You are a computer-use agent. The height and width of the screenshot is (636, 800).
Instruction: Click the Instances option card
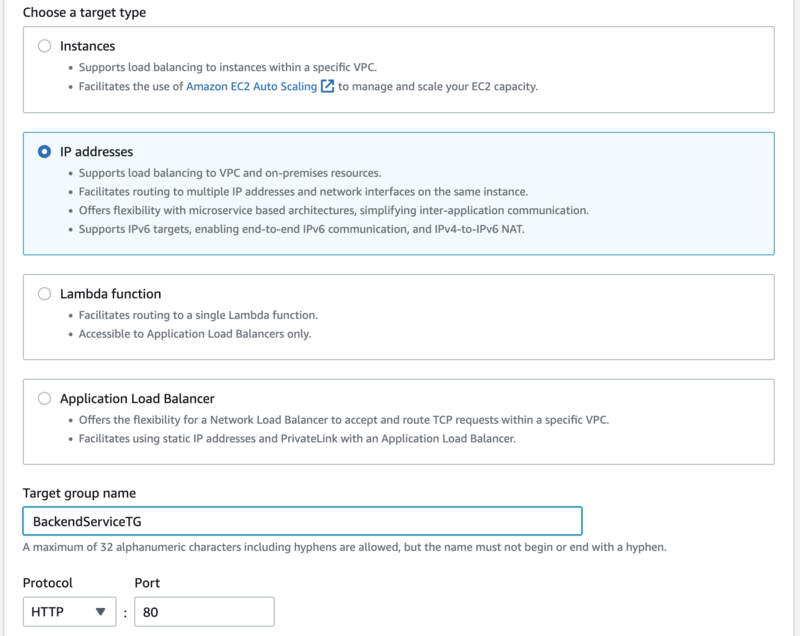(x=400, y=68)
